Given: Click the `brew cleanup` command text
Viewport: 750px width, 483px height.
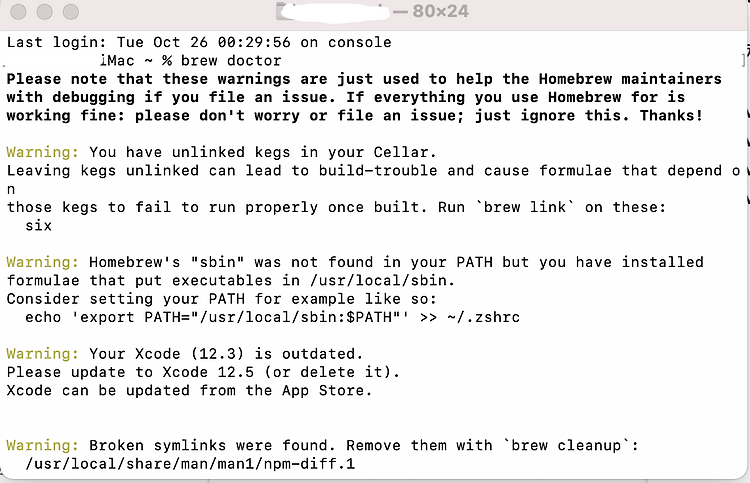Looking at the screenshot, I should click(567, 445).
